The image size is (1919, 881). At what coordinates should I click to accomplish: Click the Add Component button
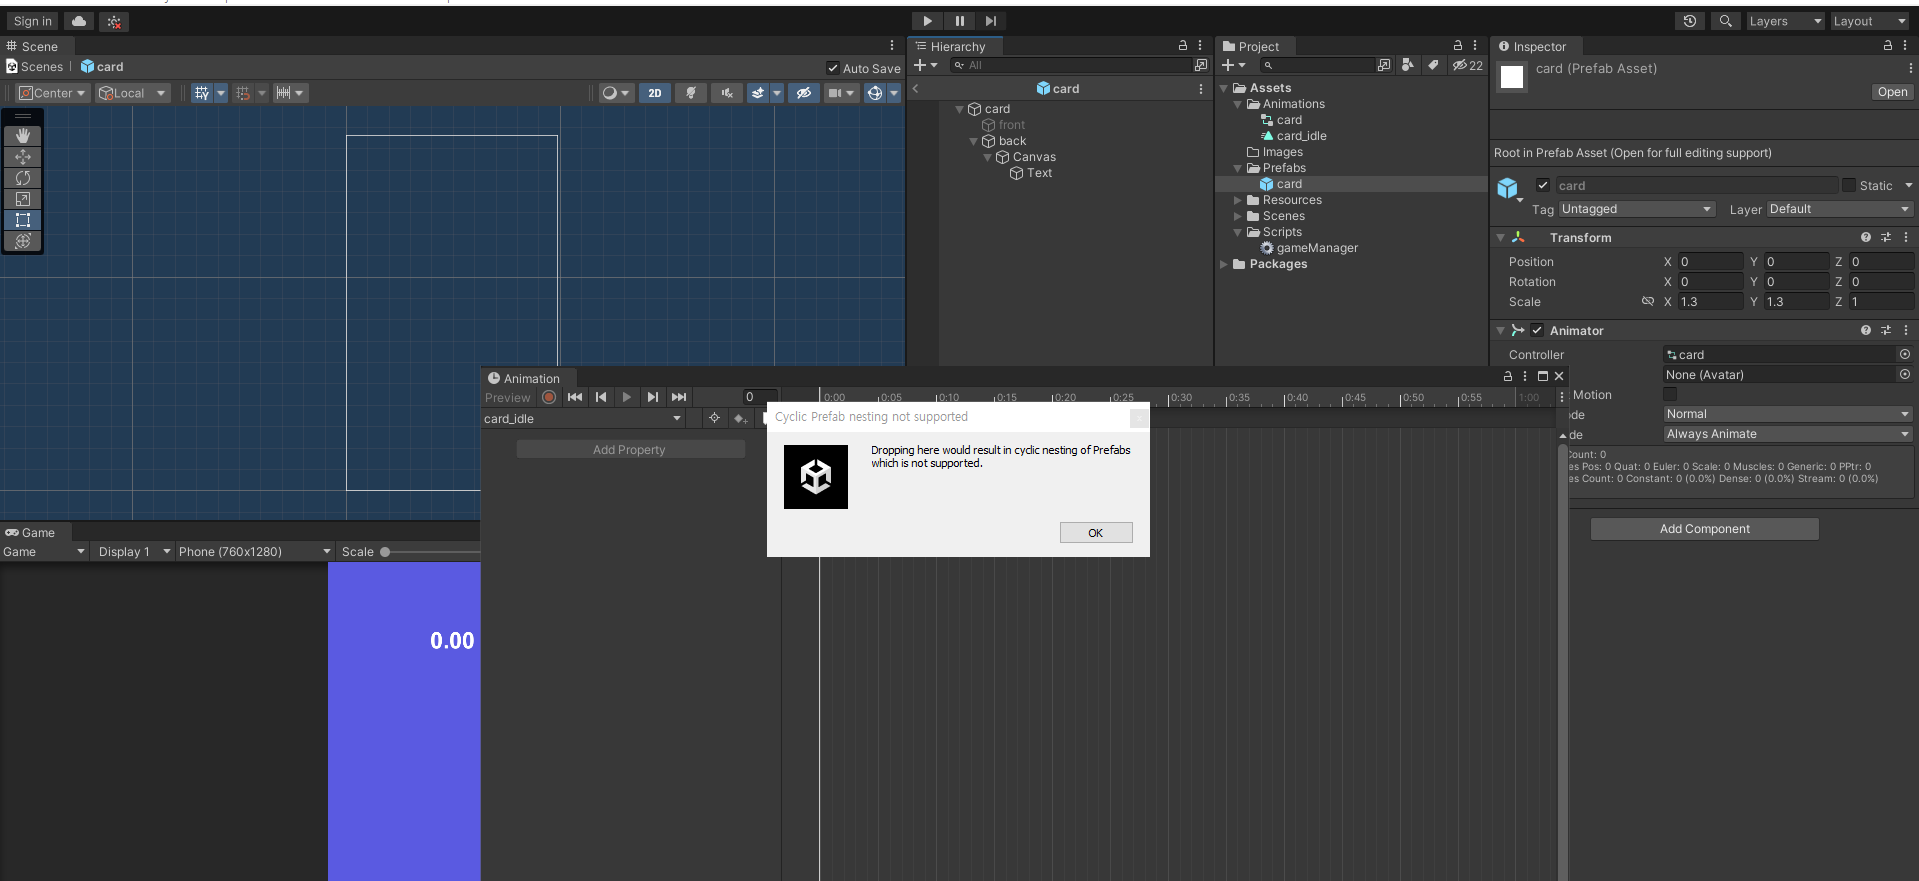pyautogui.click(x=1705, y=529)
